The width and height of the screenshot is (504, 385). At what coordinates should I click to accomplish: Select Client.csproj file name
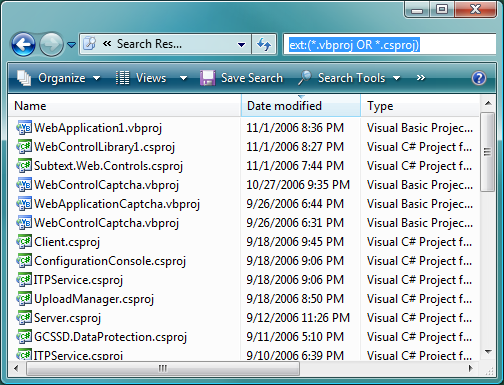[x=67, y=242]
